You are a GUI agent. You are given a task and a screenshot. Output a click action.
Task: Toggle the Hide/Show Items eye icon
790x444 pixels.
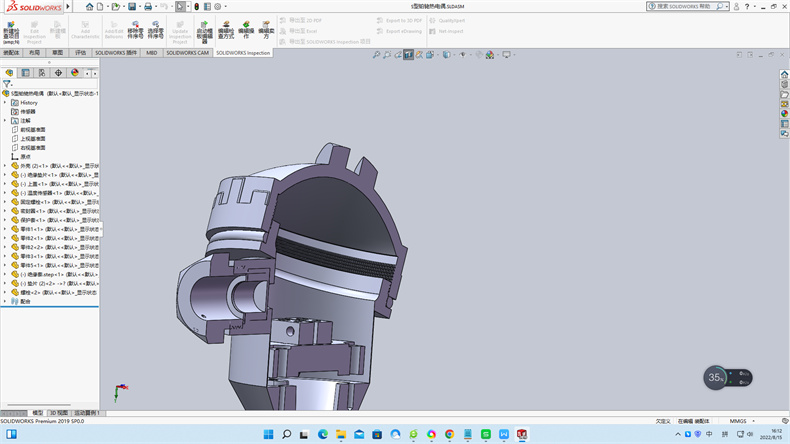[x=464, y=55]
